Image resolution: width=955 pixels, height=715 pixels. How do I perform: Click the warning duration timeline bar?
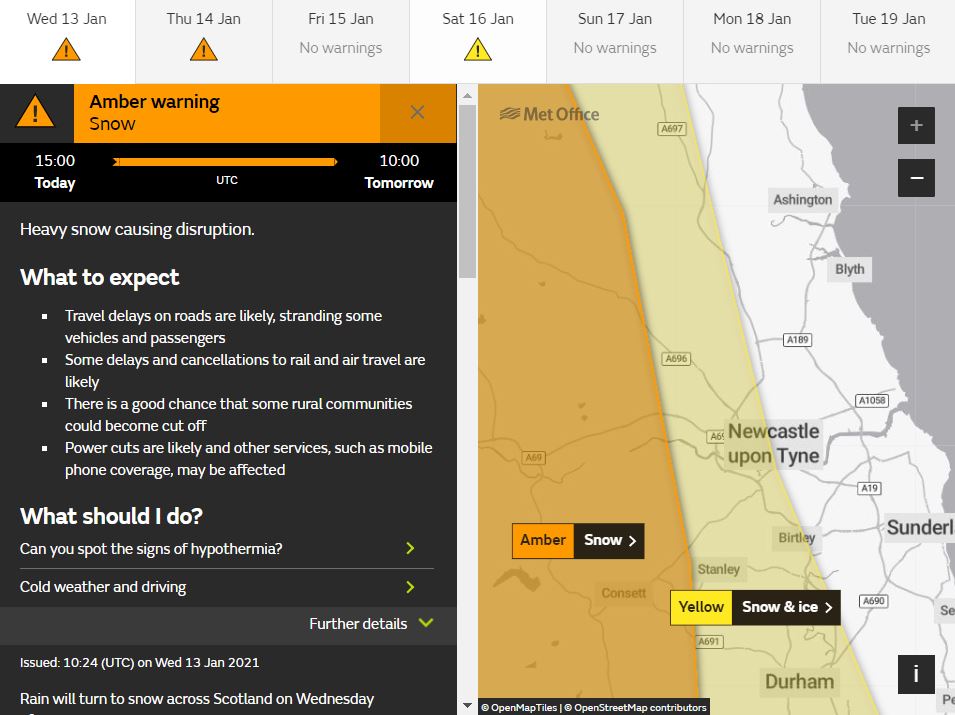coord(226,161)
